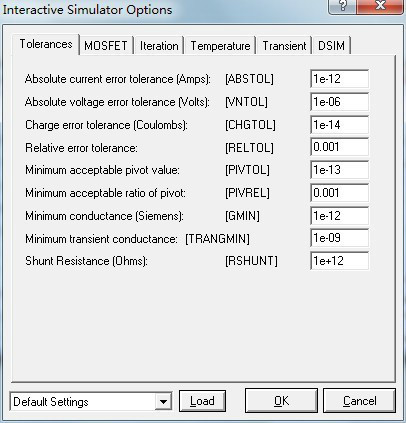Click the title bar help question mark icon
Screen dimensions: 406x423
coord(343,6)
